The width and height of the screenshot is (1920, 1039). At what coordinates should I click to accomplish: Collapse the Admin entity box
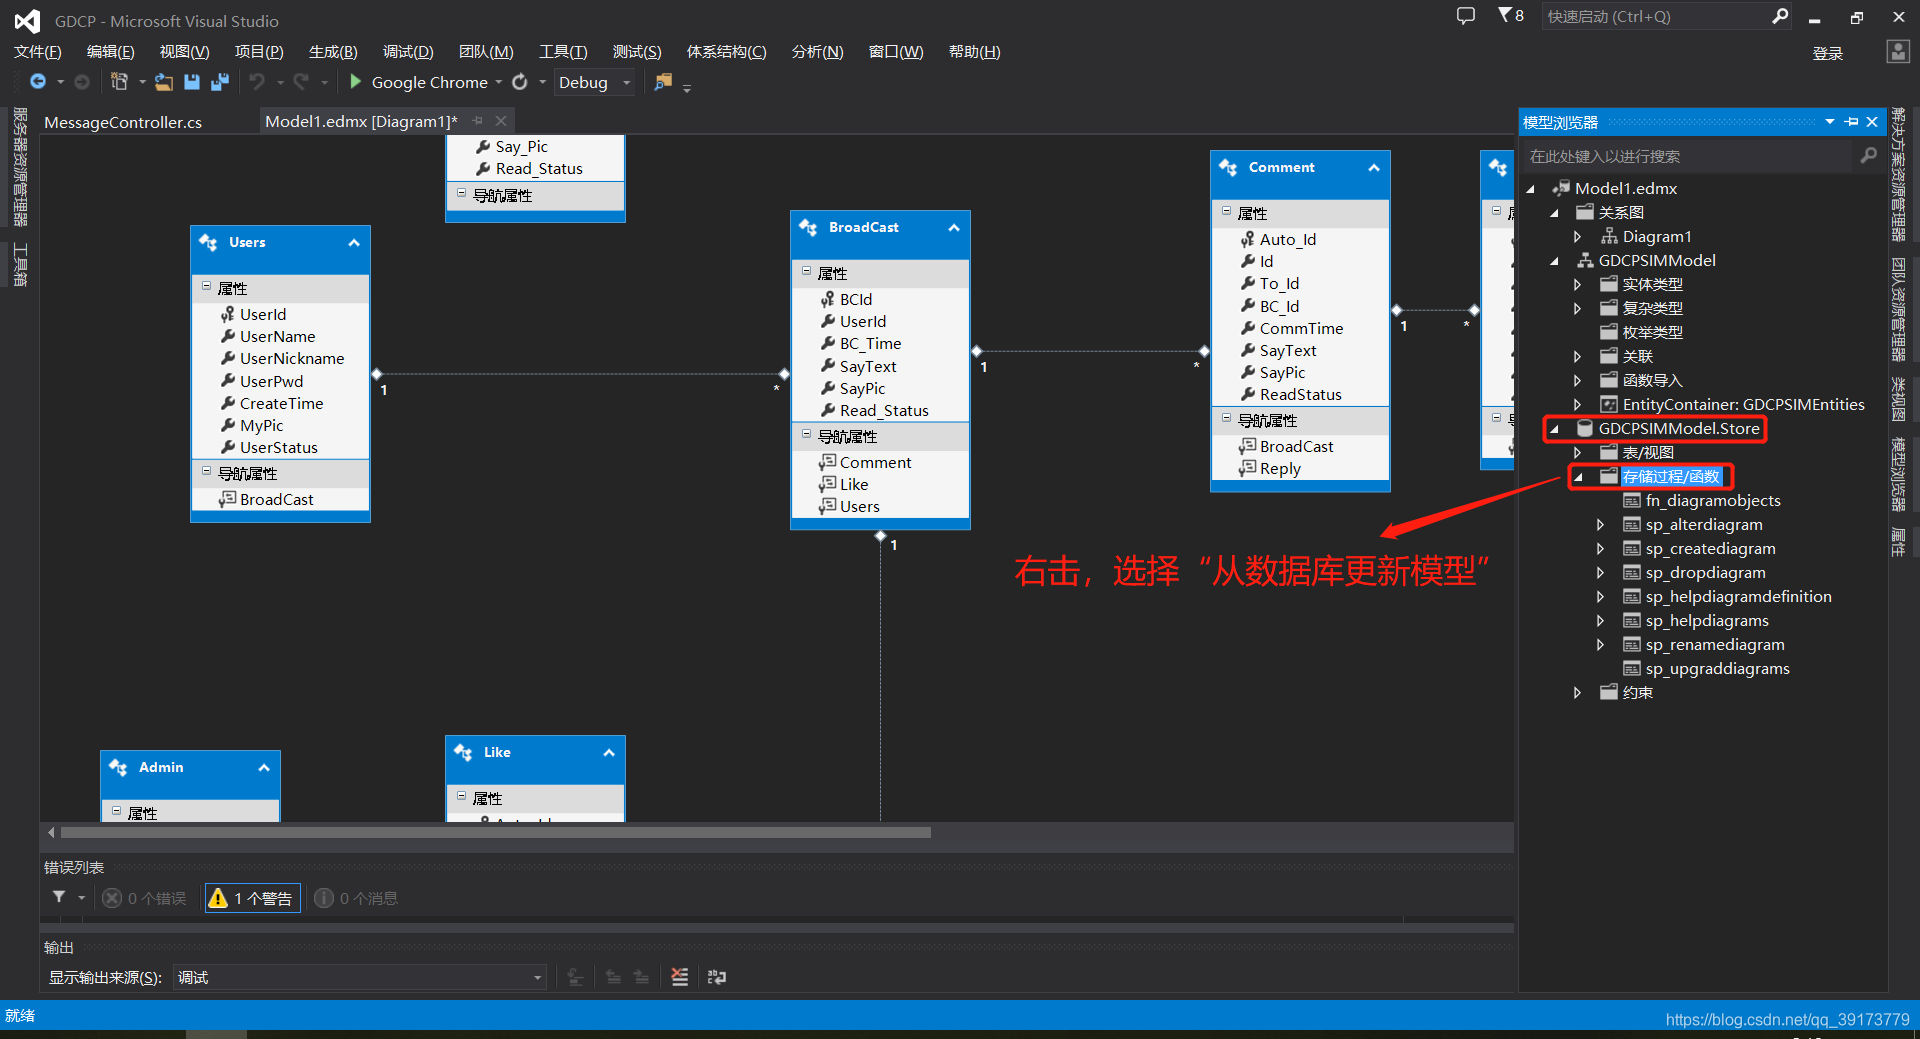[x=264, y=768]
